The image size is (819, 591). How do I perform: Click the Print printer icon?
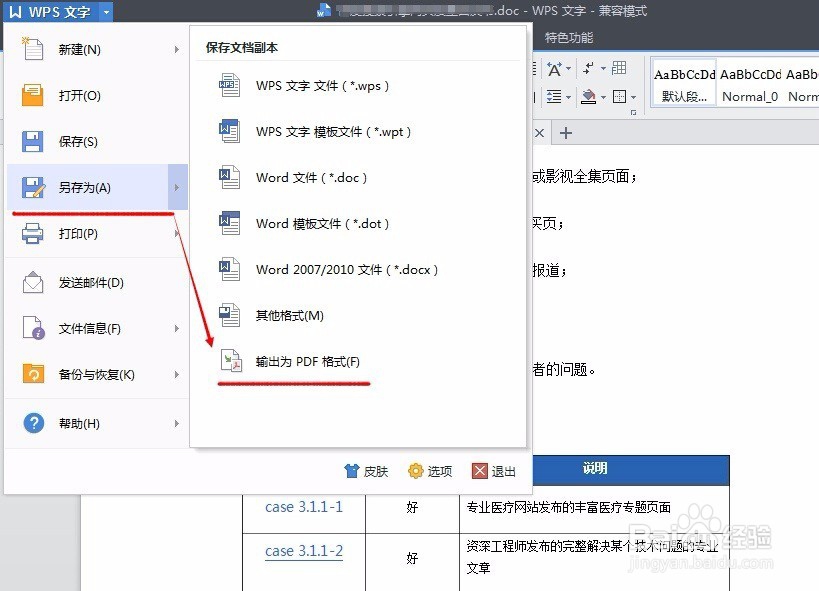click(32, 234)
